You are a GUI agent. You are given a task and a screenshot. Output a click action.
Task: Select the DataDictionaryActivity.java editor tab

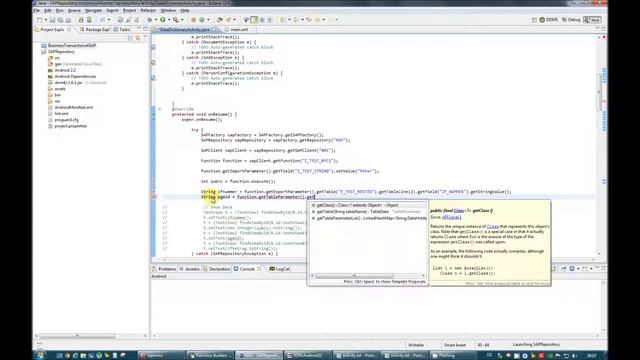click(184, 29)
